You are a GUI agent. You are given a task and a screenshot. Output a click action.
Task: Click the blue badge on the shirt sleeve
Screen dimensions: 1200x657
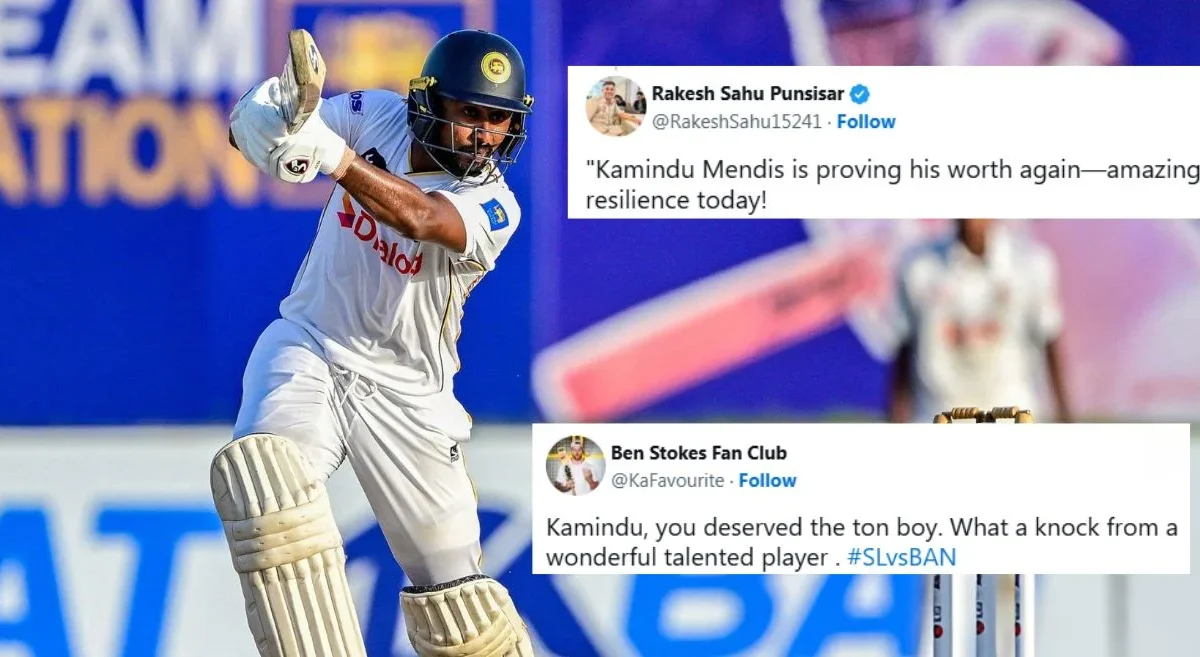pyautogui.click(x=495, y=214)
